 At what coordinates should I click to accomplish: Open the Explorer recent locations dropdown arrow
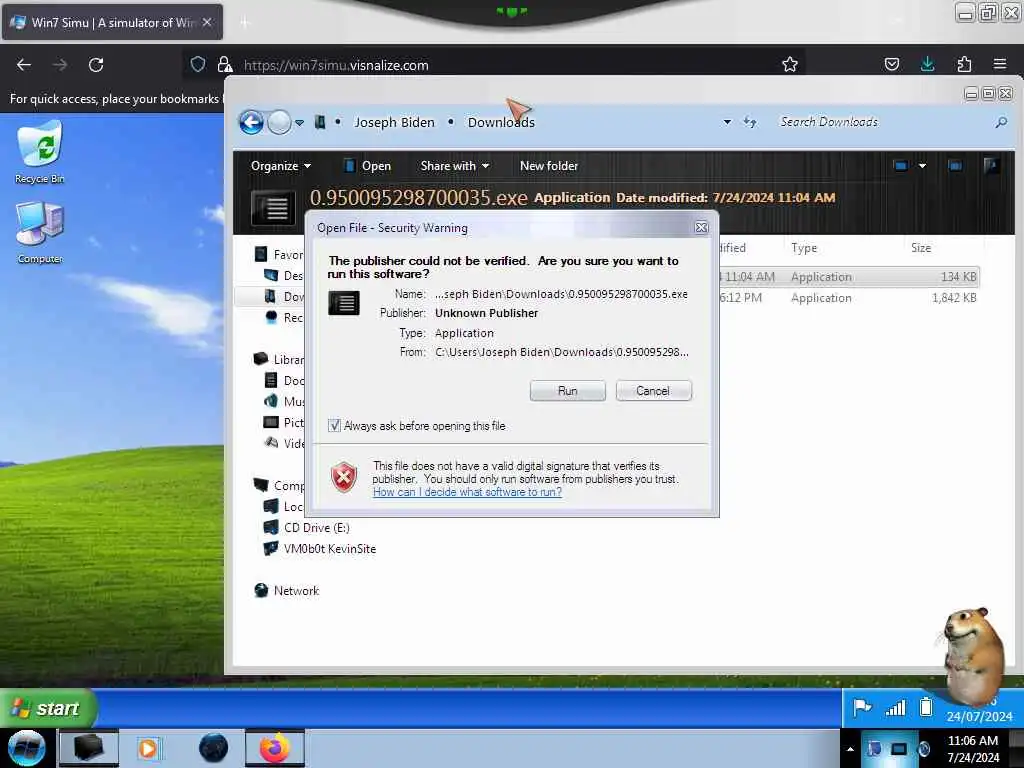coord(299,123)
